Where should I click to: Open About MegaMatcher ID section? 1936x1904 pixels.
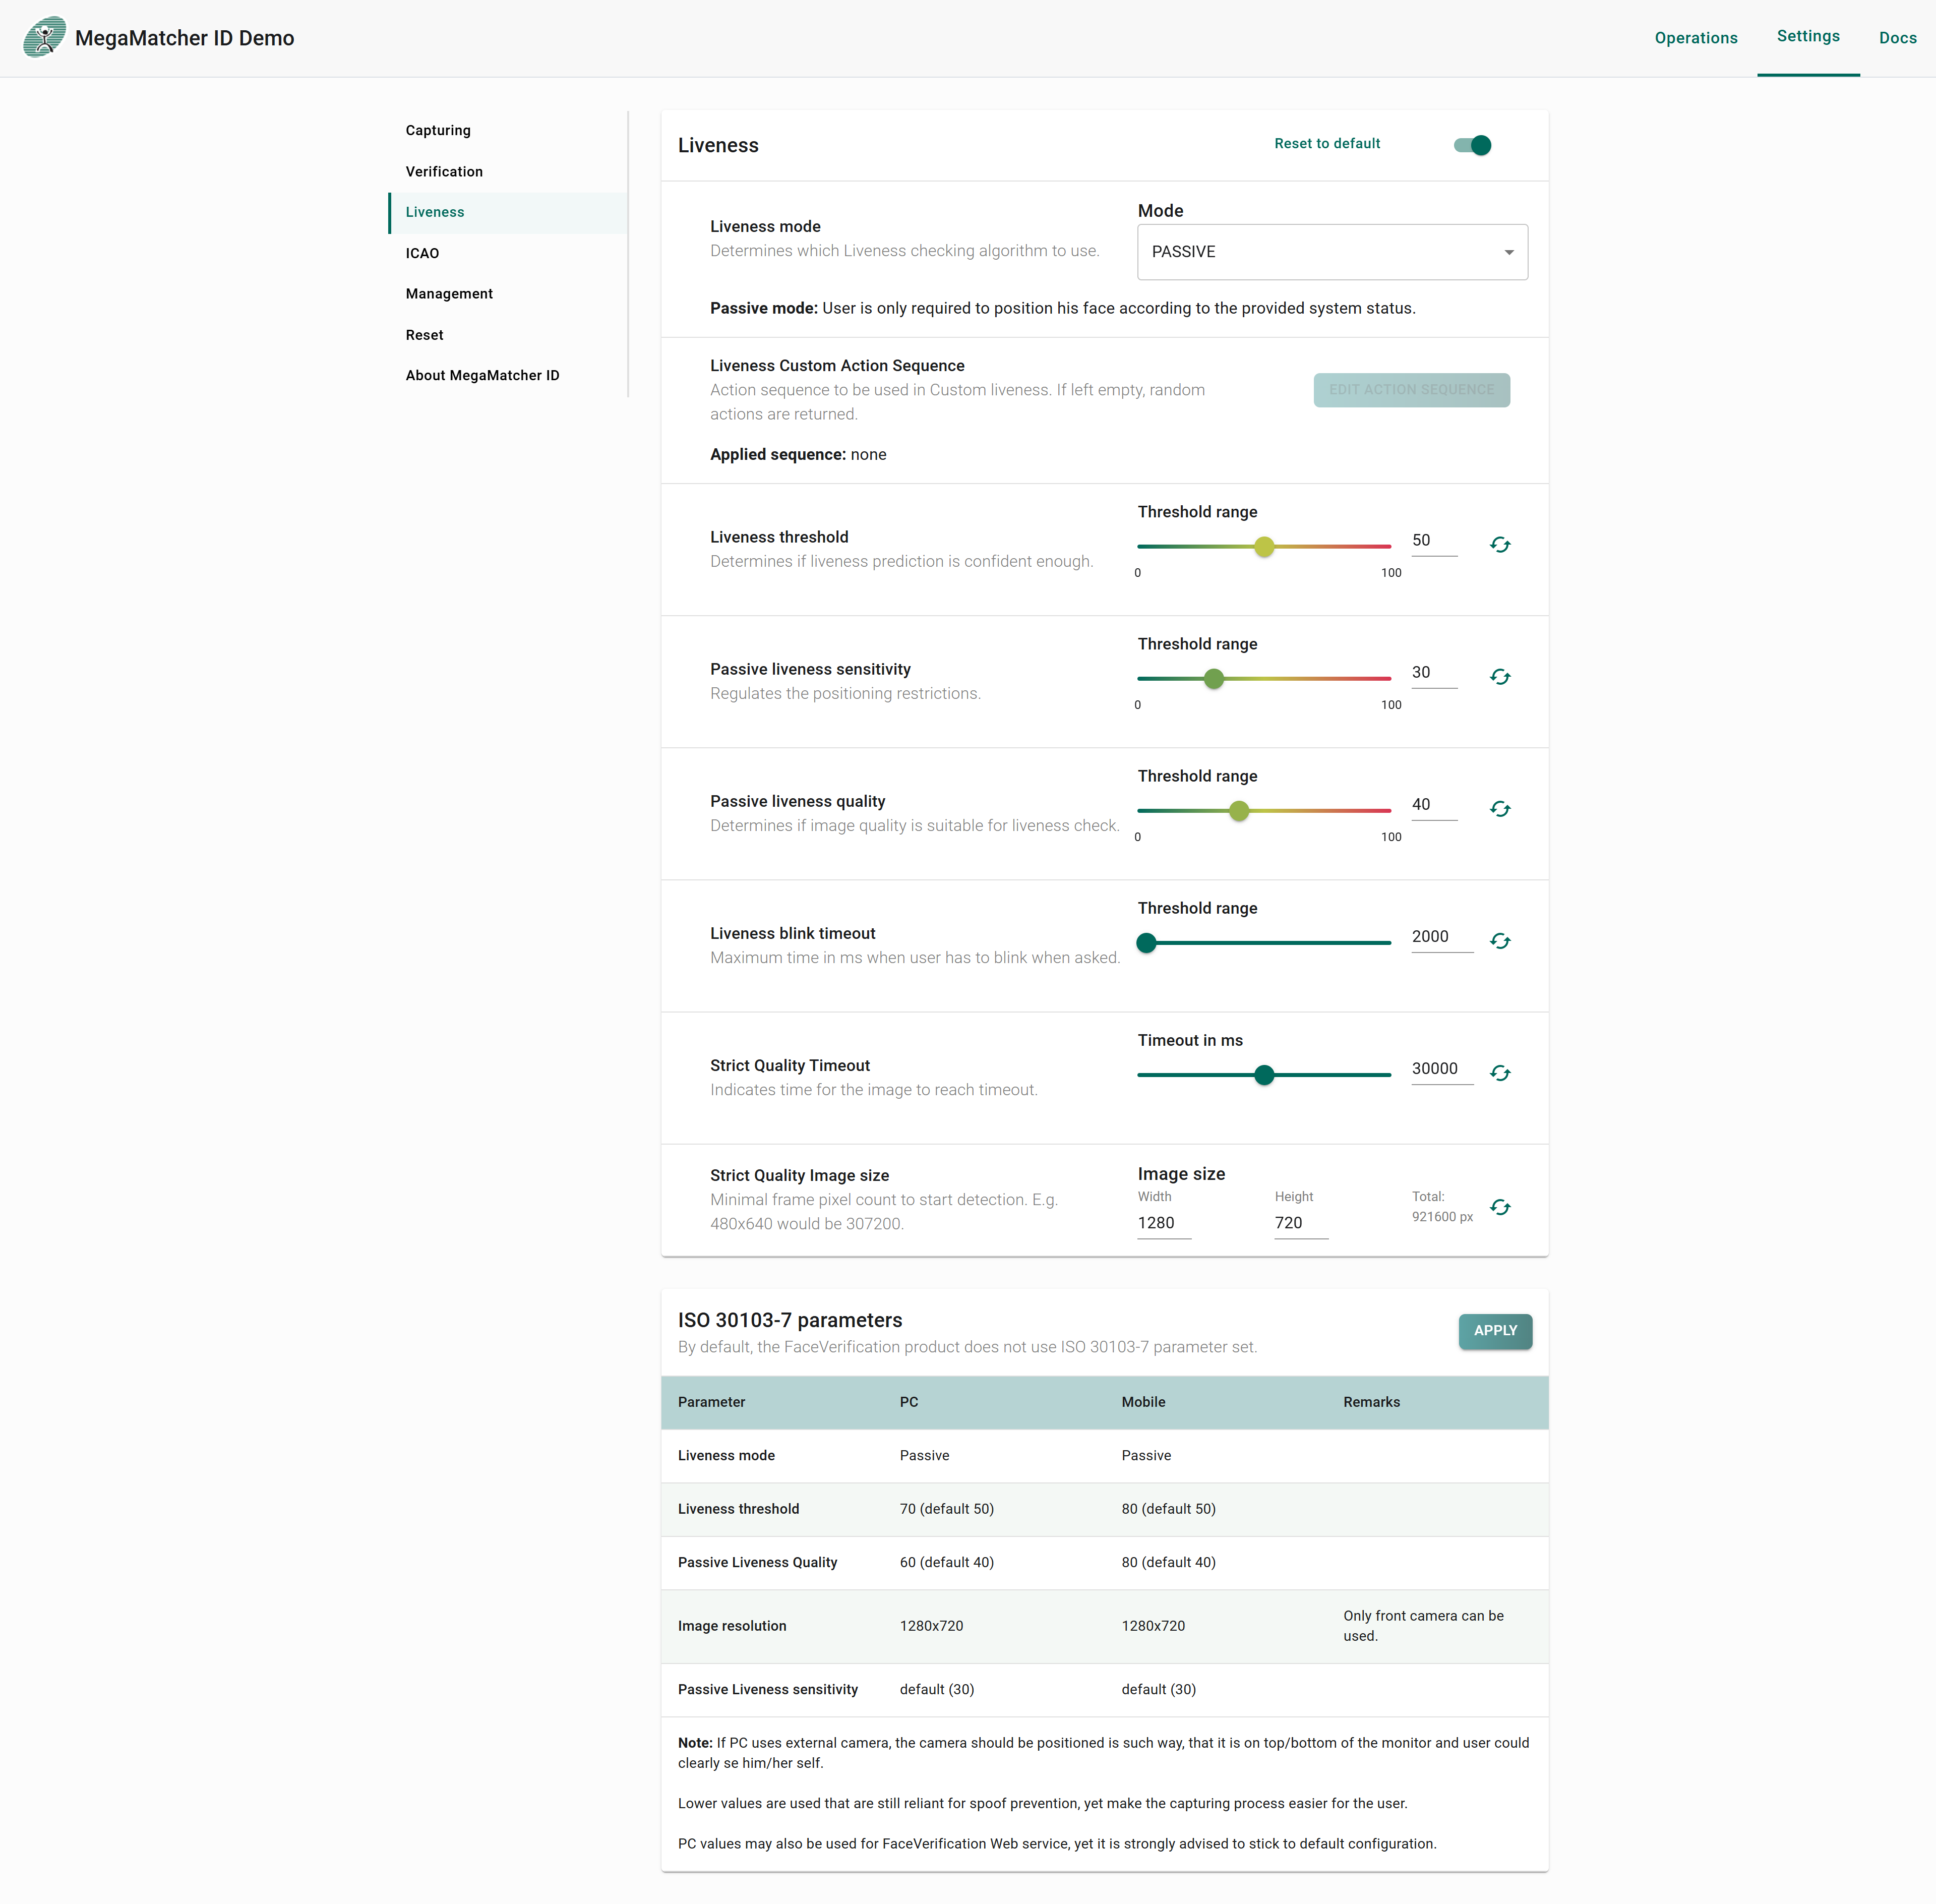(508, 376)
